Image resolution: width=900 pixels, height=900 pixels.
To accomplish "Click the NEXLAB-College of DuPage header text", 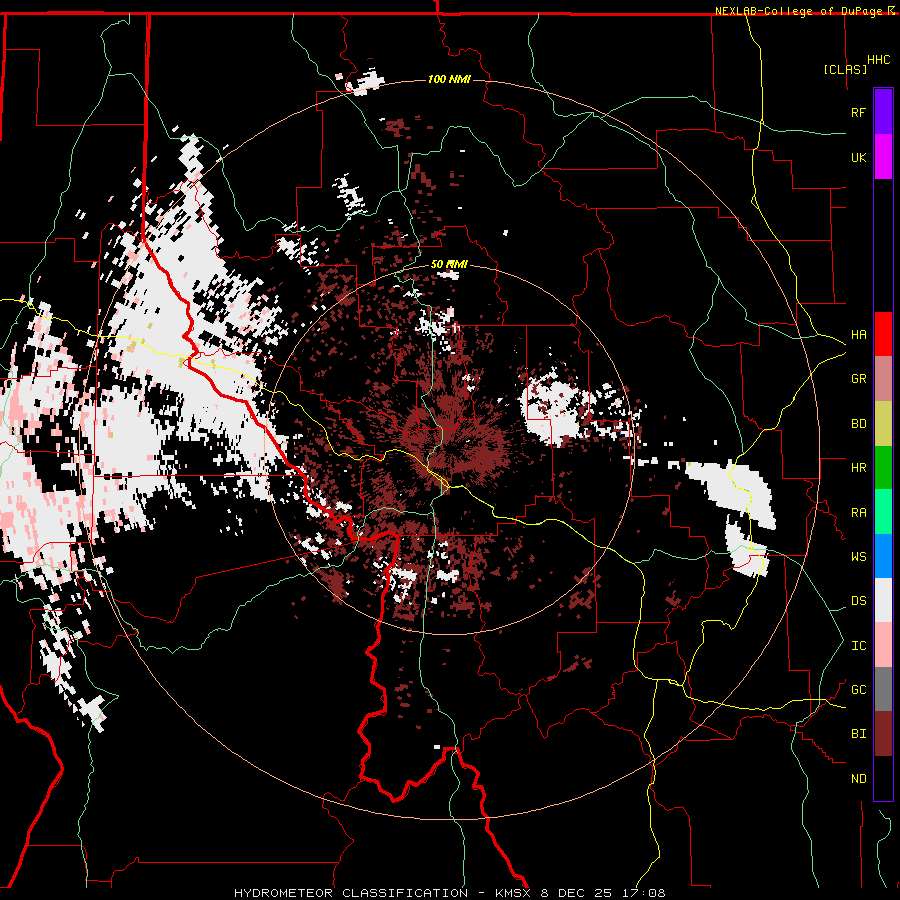I will click(x=801, y=11).
